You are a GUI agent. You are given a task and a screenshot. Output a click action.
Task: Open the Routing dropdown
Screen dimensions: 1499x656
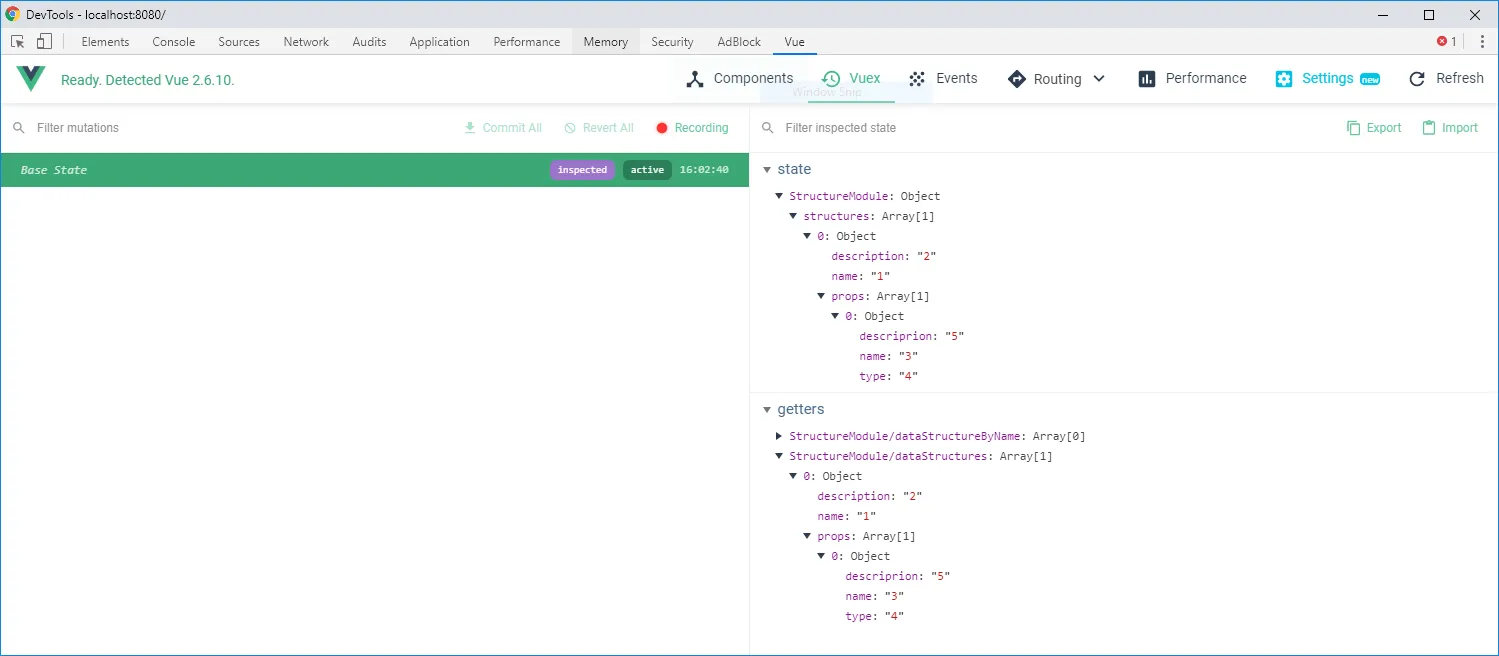[x=1057, y=79]
